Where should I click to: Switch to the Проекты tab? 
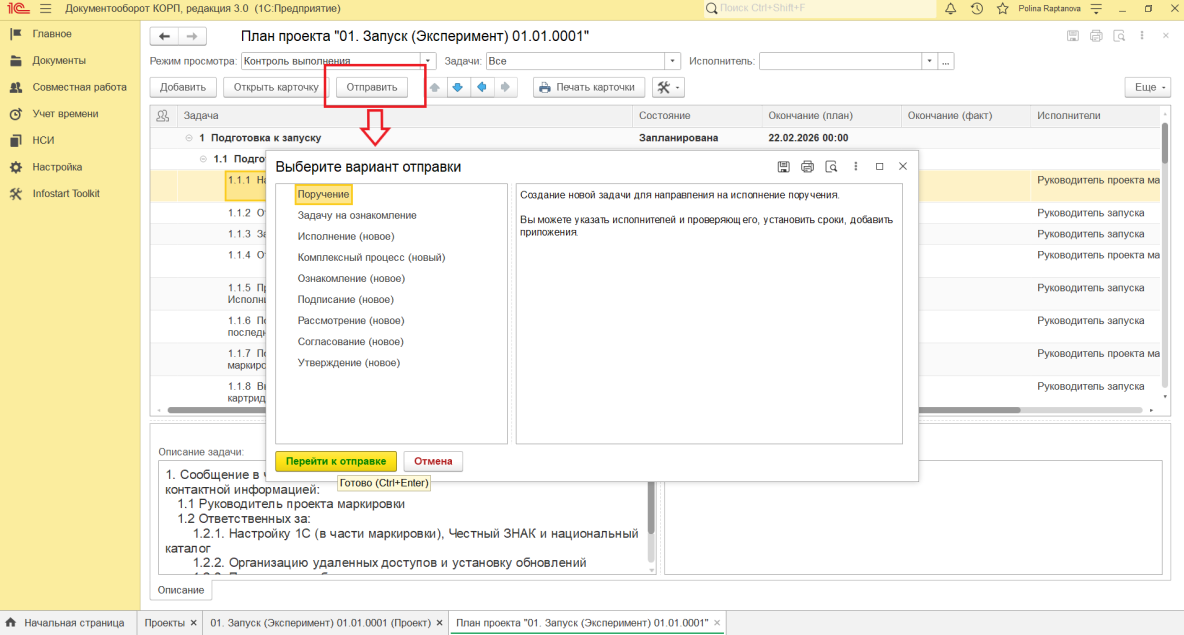164,623
